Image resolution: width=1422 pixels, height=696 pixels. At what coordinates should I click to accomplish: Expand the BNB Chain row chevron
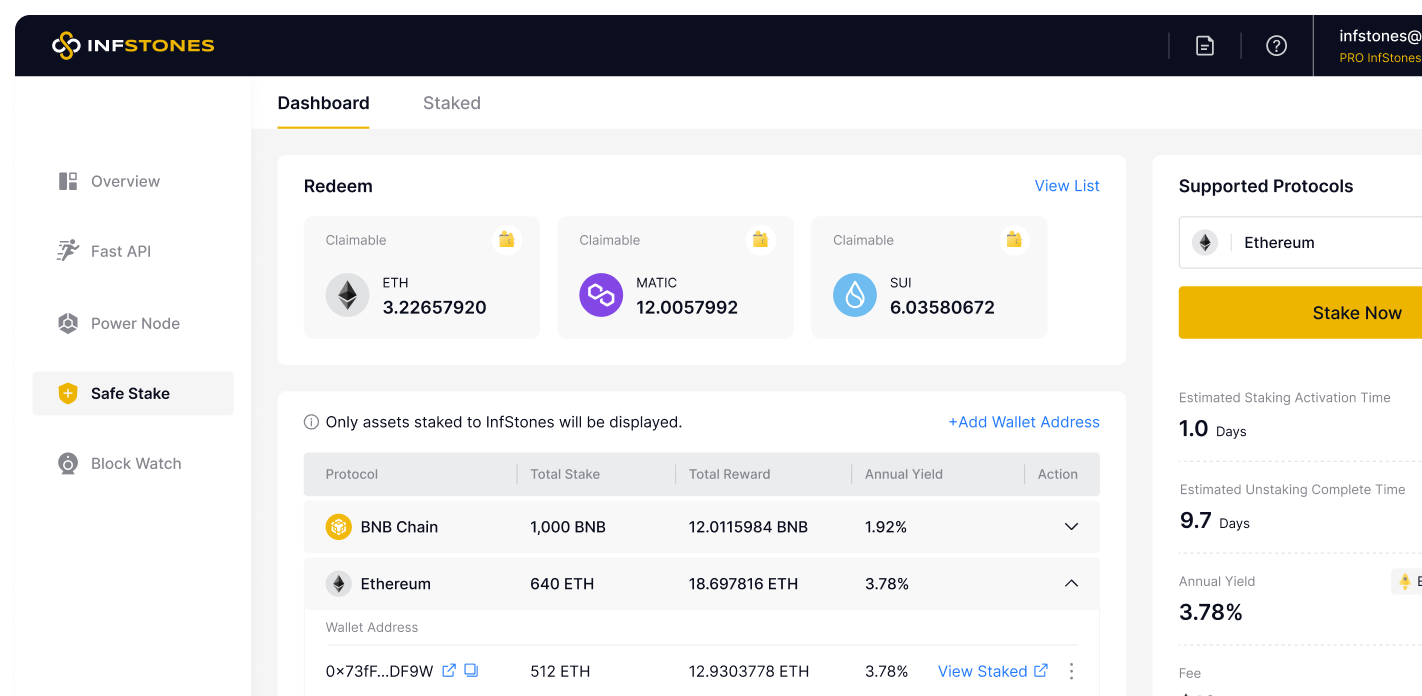(1071, 527)
